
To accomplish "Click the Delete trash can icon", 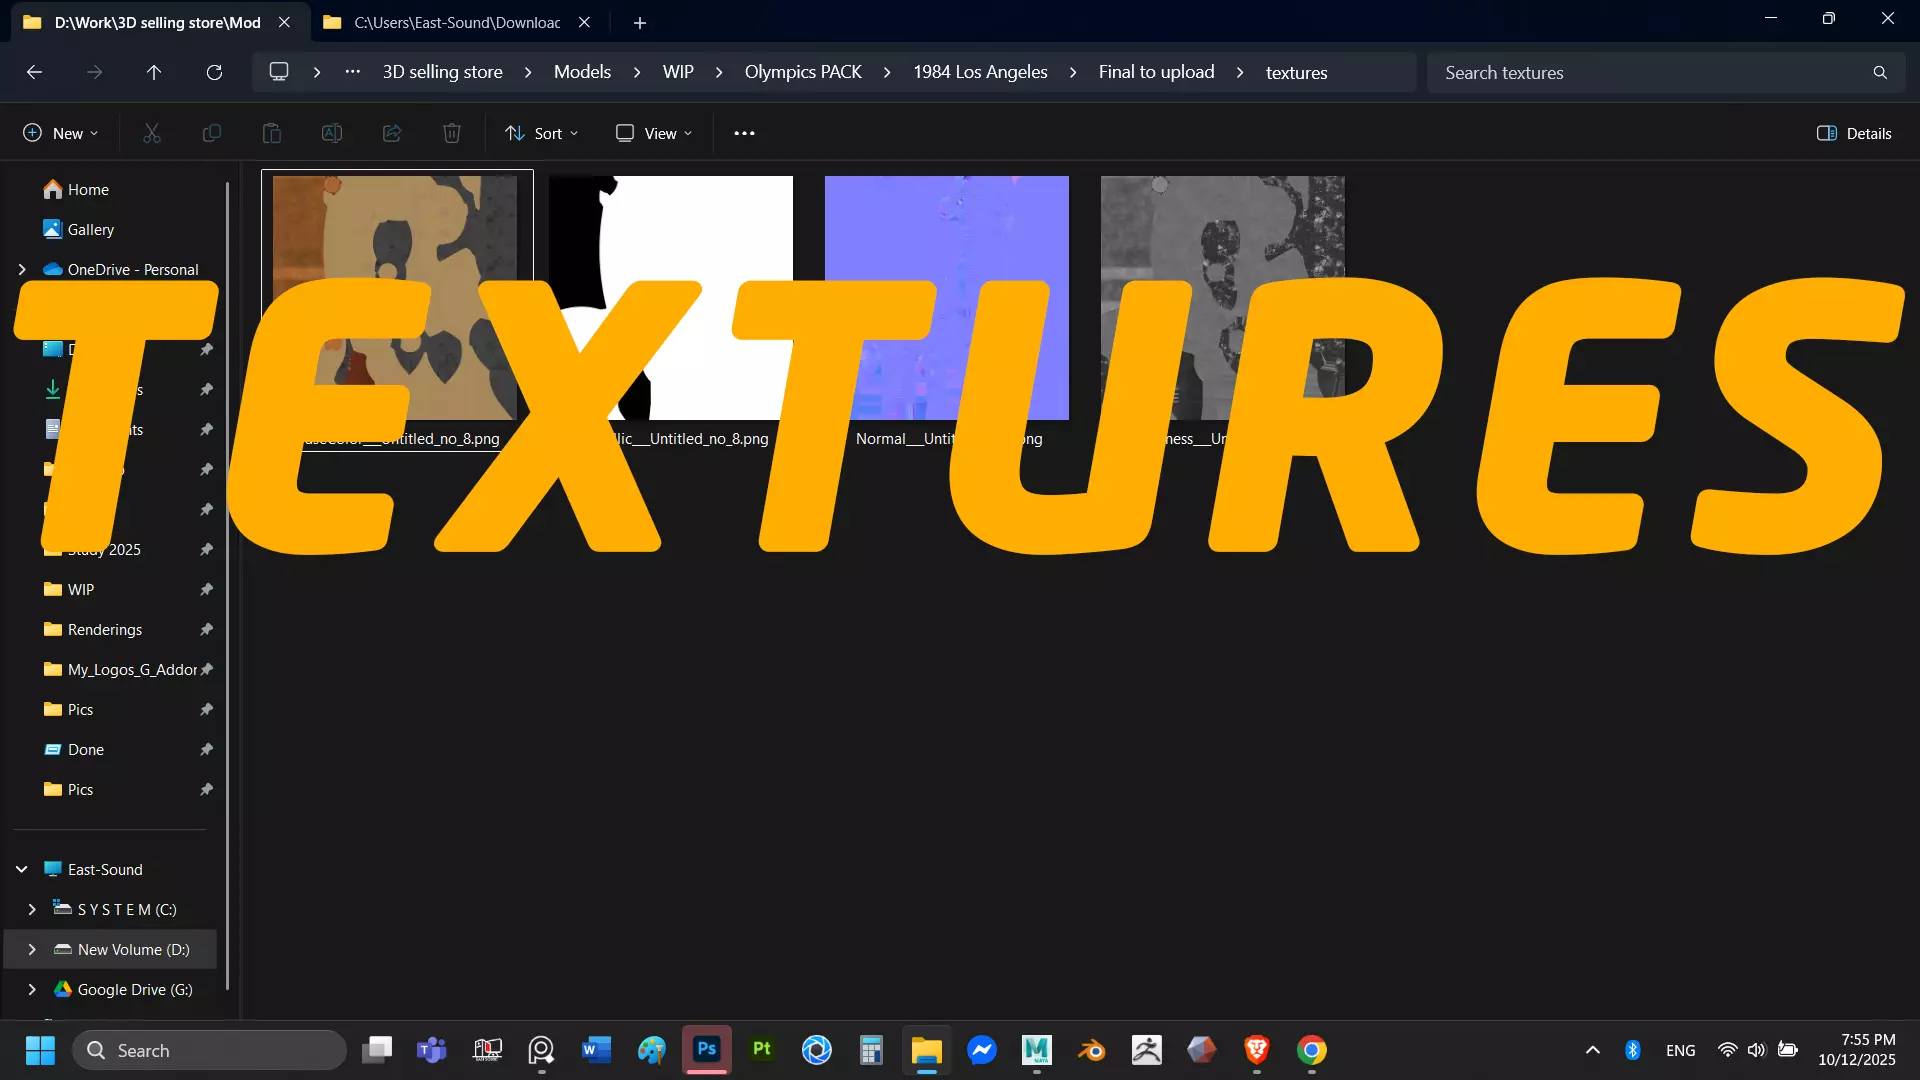I will point(452,133).
